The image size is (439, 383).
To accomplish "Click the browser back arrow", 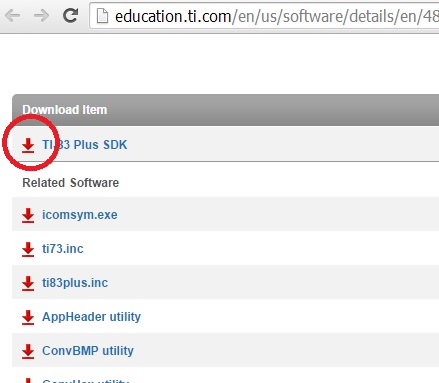I will click(13, 15).
